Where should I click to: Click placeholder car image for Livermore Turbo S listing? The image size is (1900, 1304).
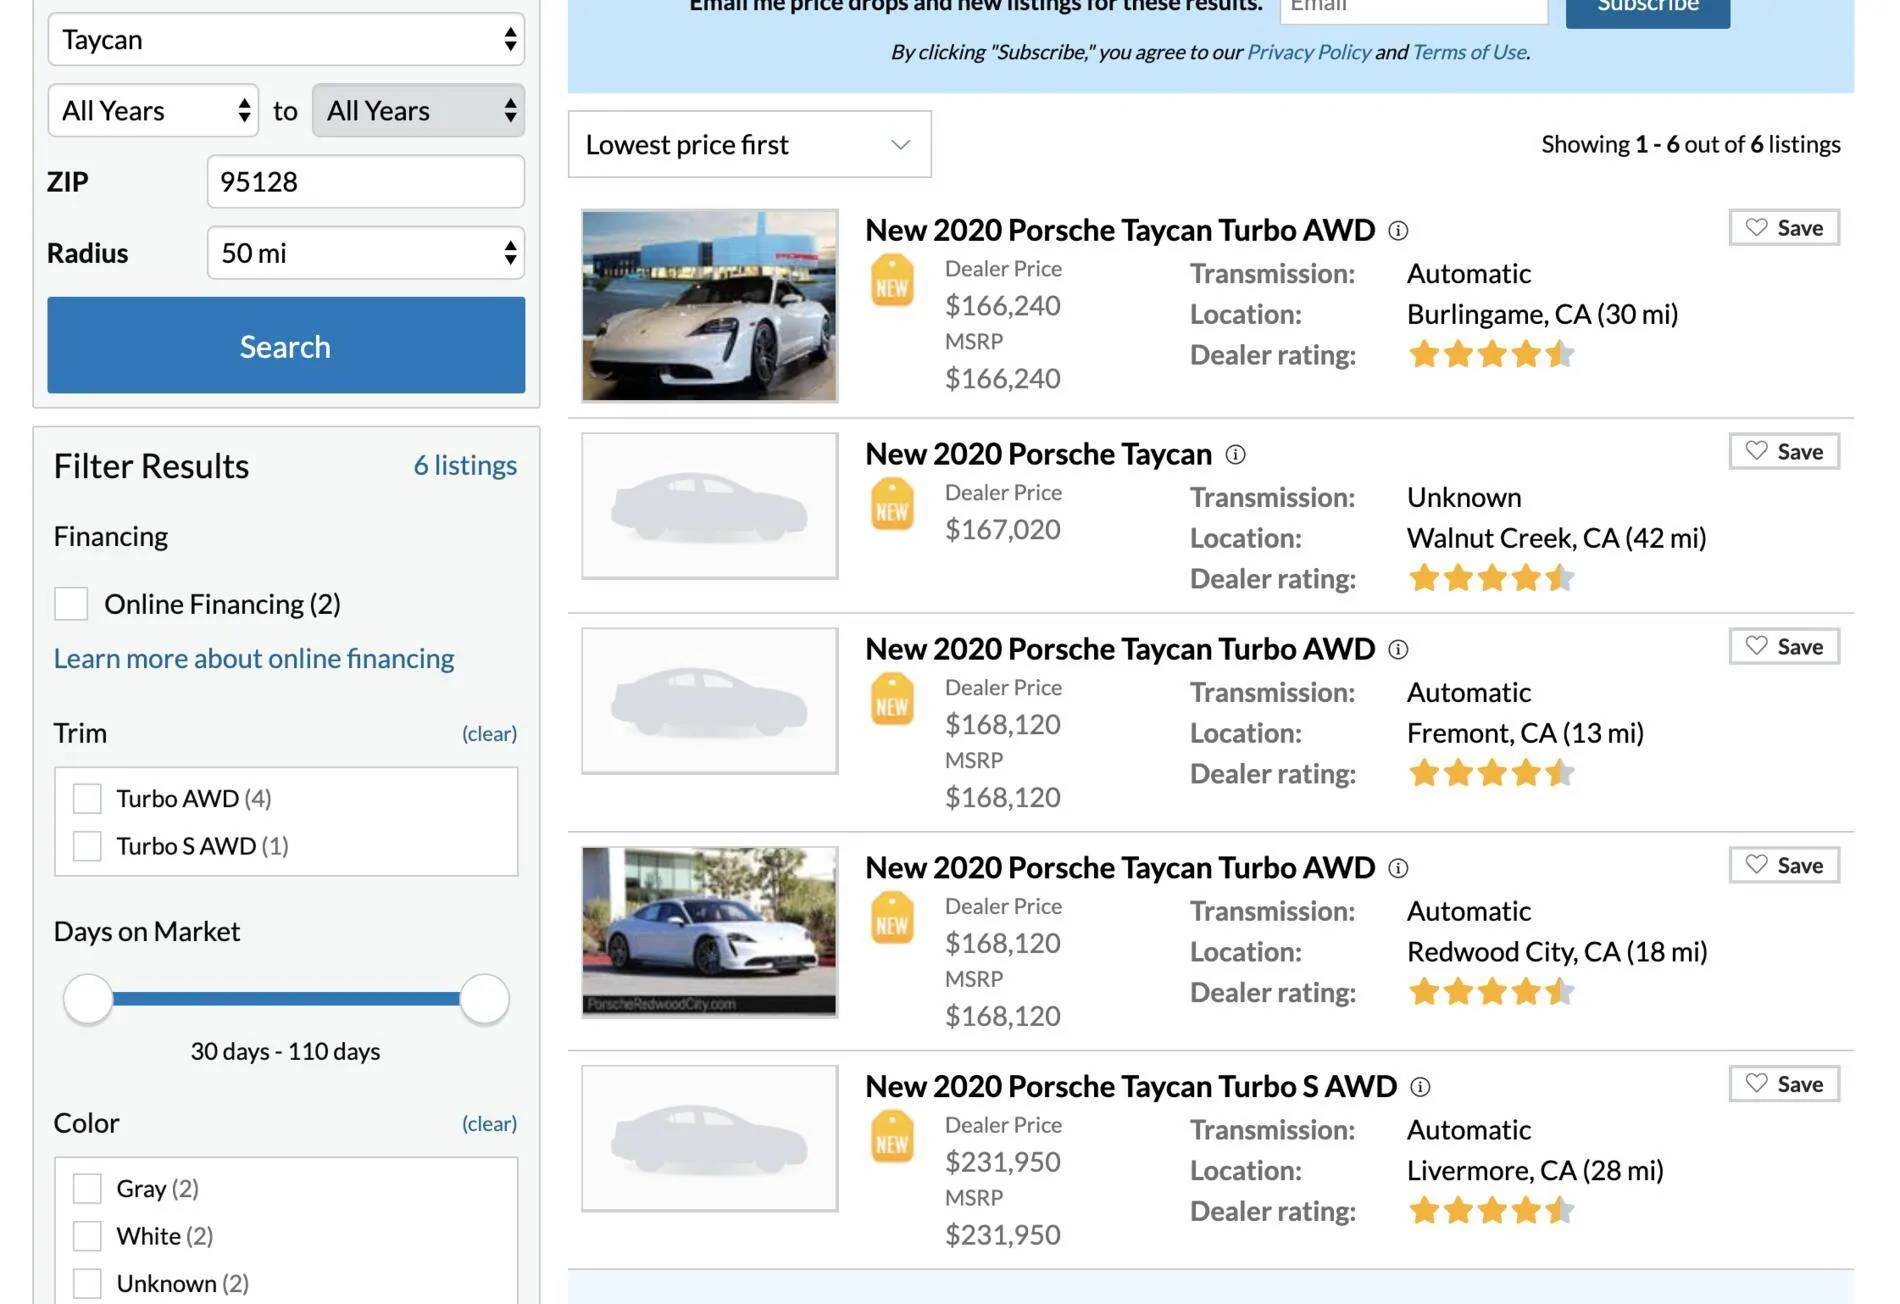710,1139
